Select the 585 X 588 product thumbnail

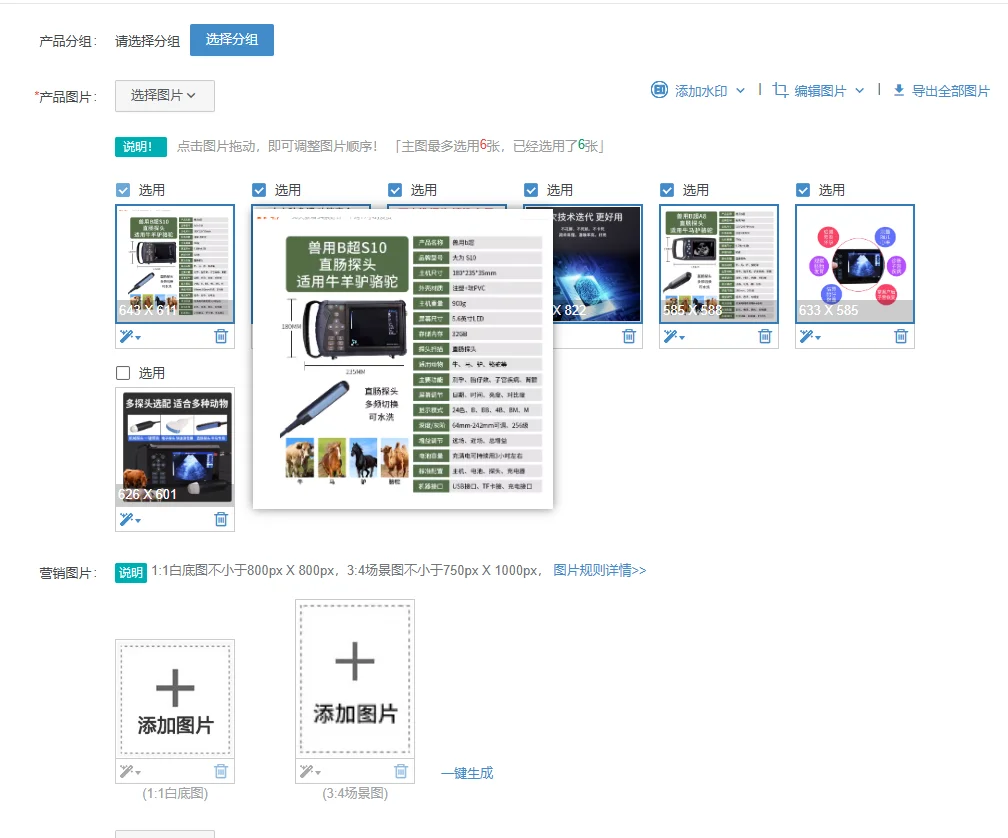719,264
